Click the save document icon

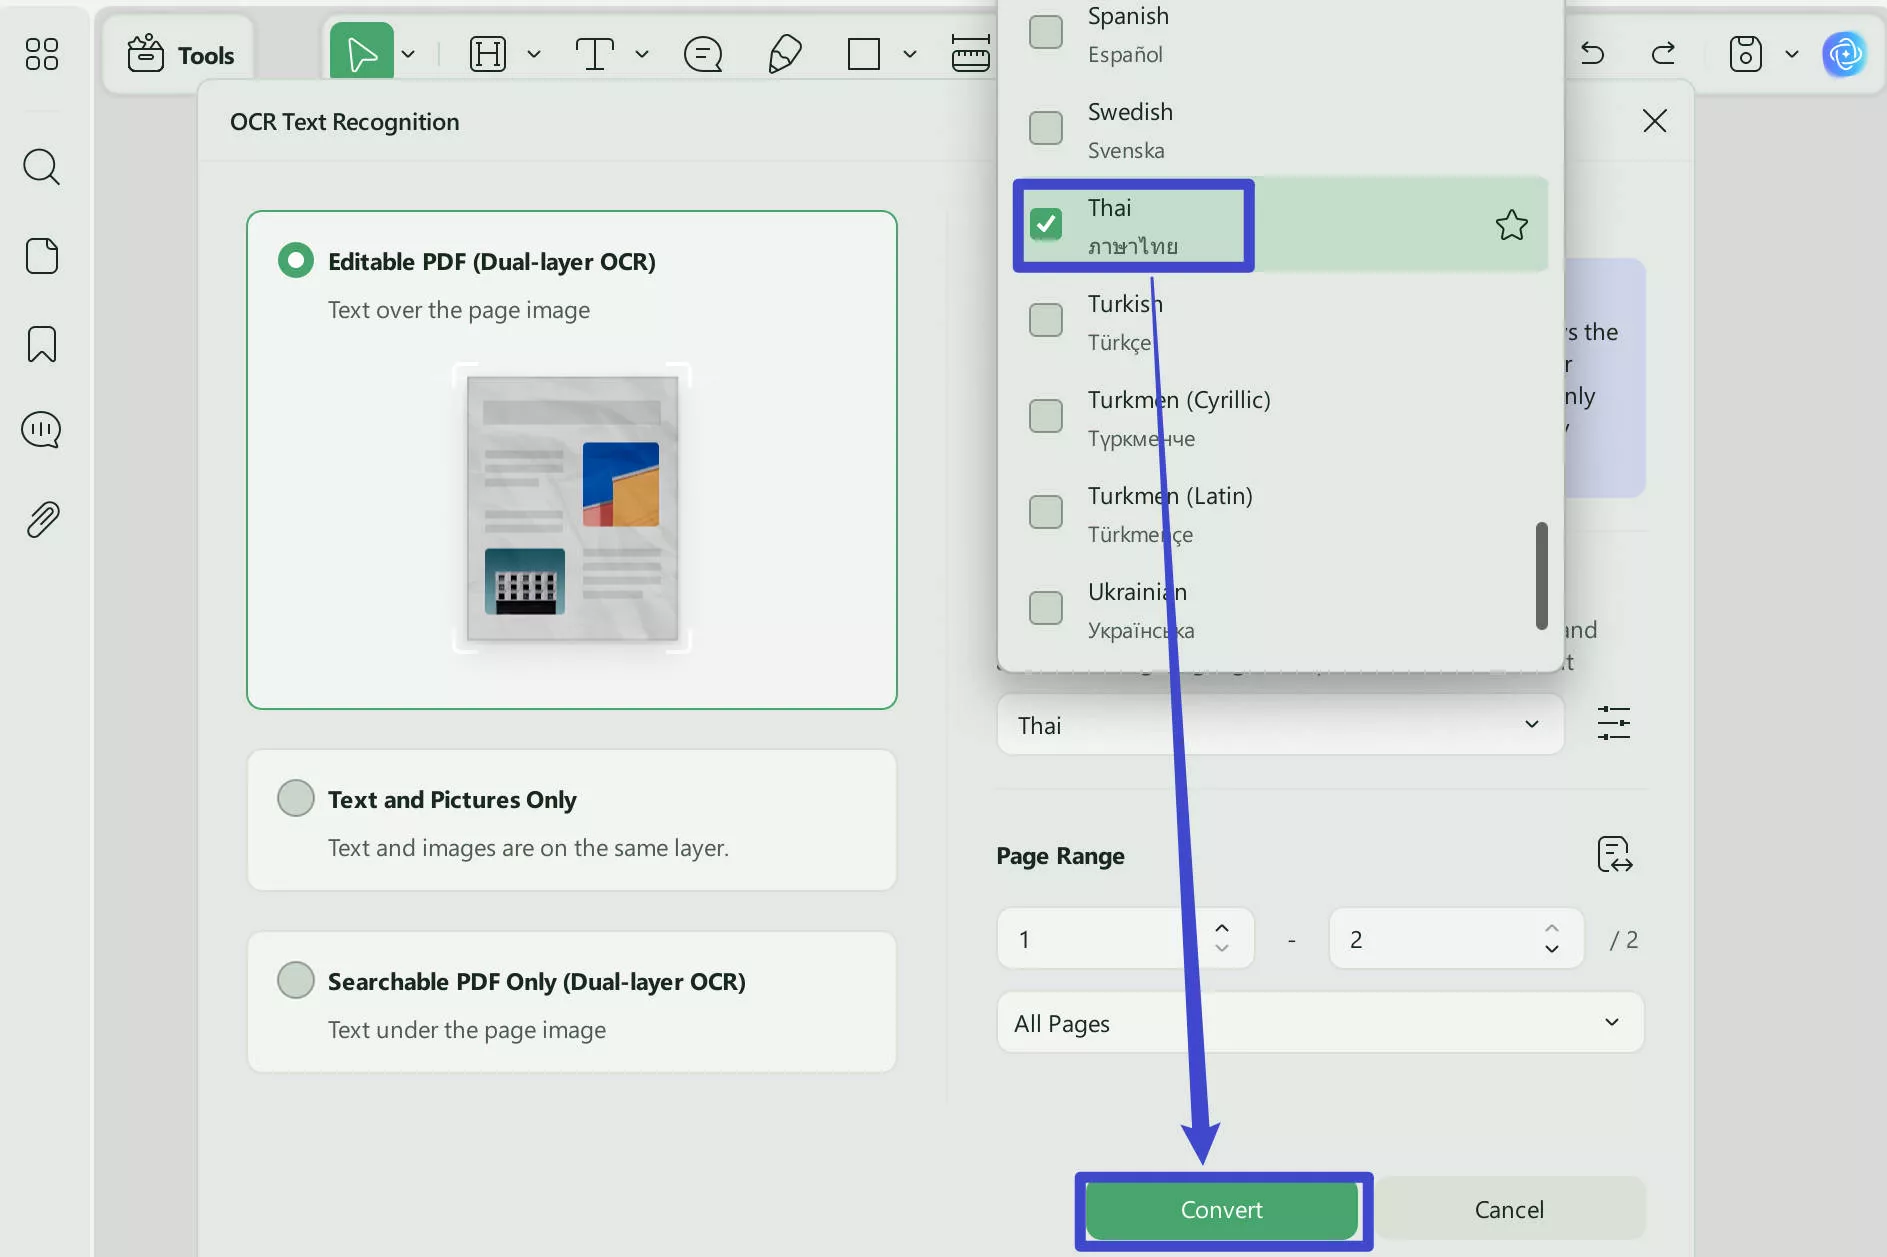click(1745, 54)
